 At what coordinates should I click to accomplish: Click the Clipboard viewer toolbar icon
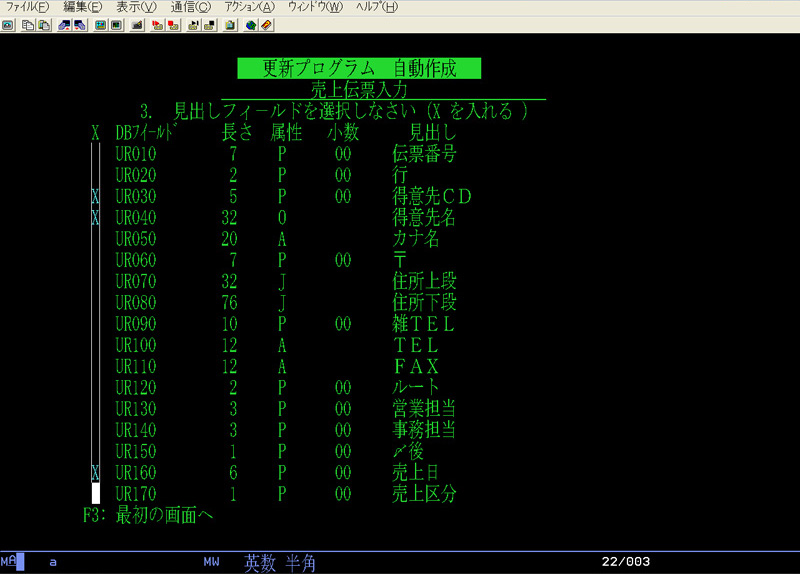point(230,25)
